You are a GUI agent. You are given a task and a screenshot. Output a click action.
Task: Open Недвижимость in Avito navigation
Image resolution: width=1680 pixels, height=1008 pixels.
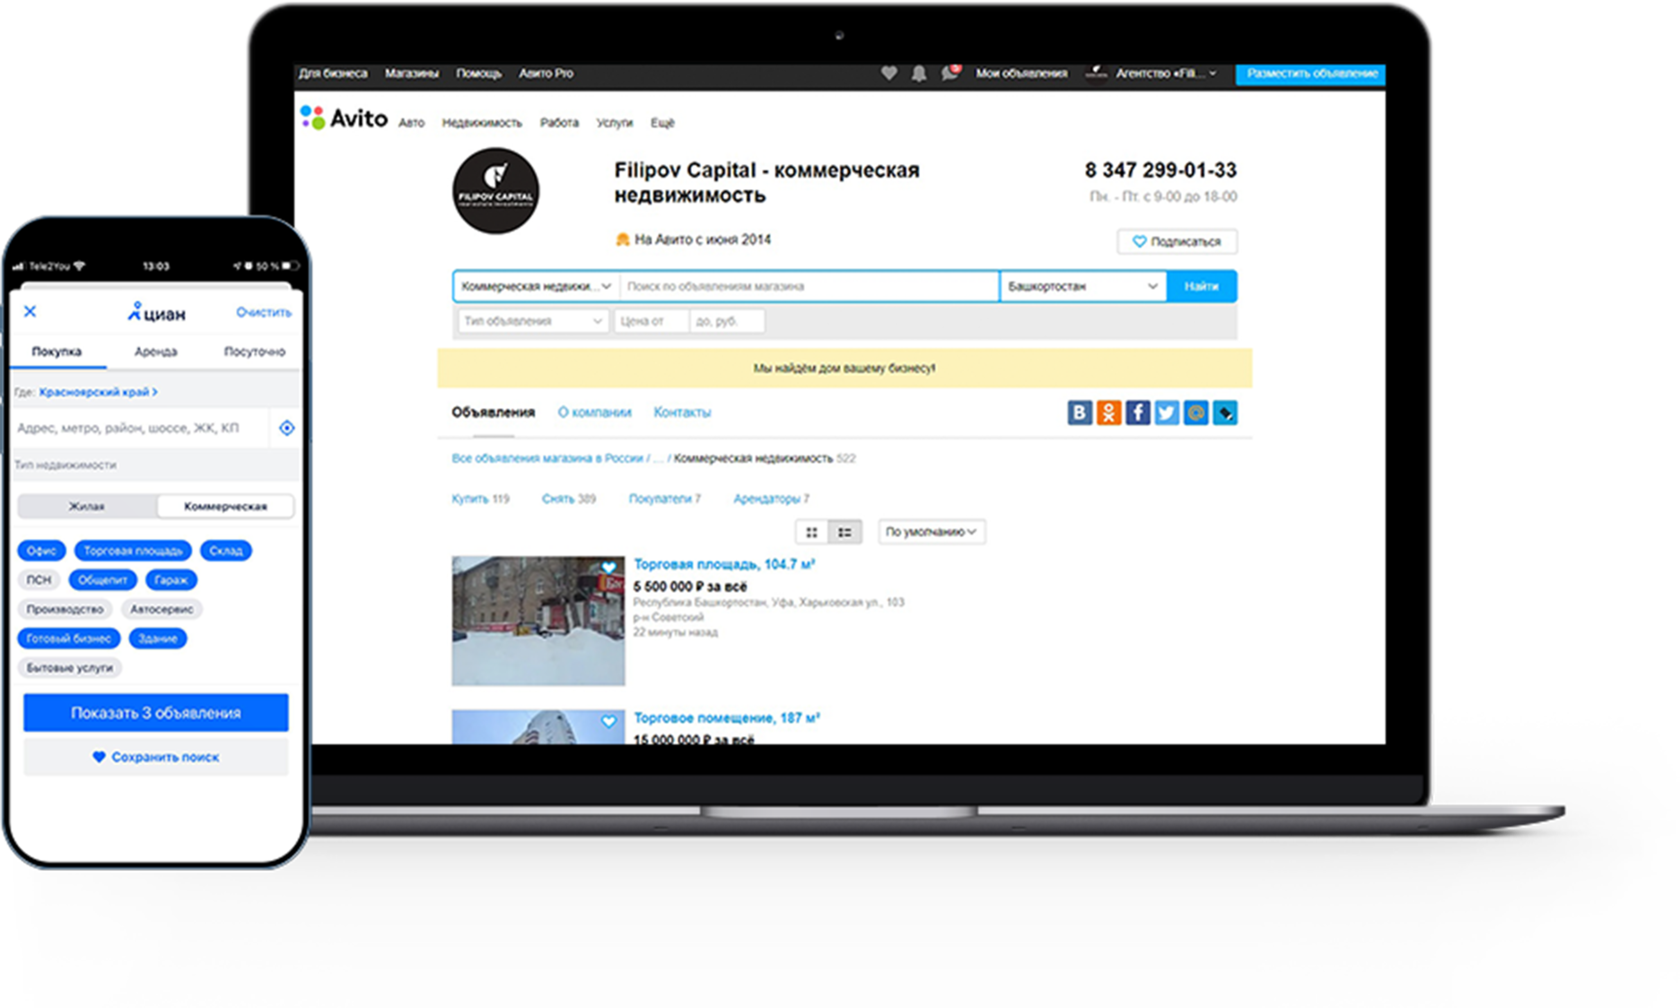(x=482, y=123)
